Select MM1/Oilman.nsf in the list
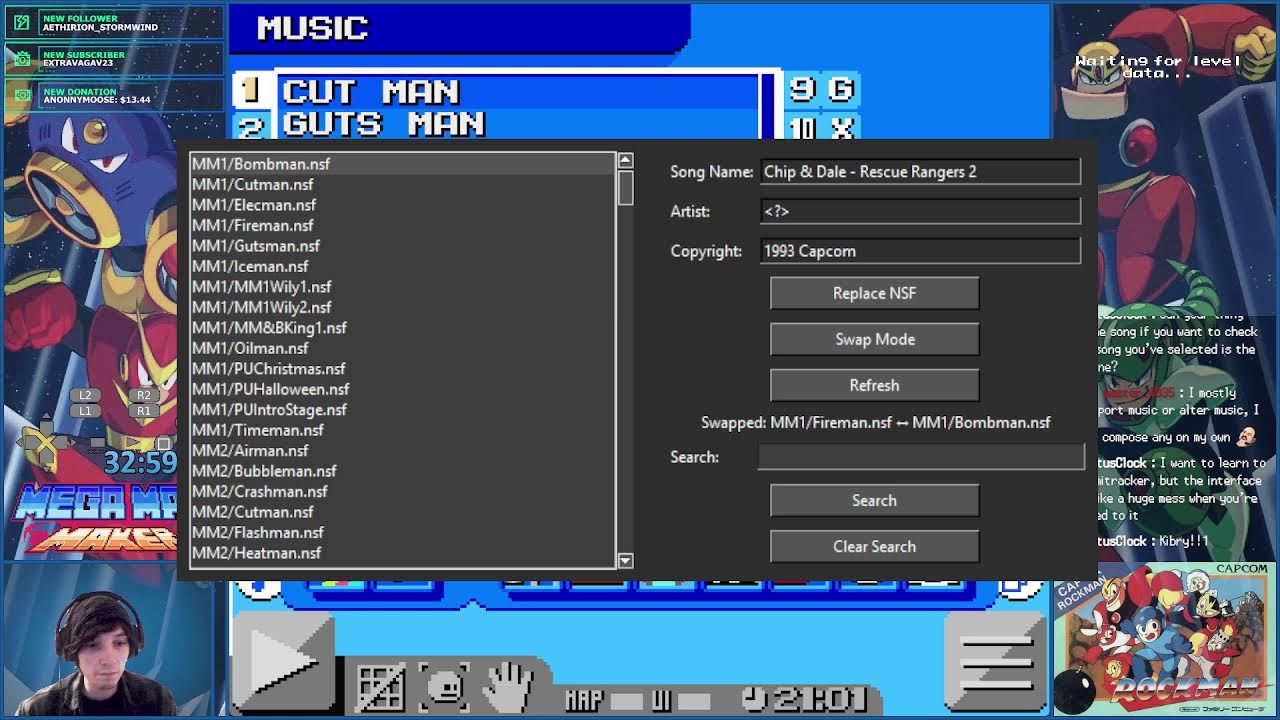Image resolution: width=1280 pixels, height=720 pixels. (x=403, y=348)
